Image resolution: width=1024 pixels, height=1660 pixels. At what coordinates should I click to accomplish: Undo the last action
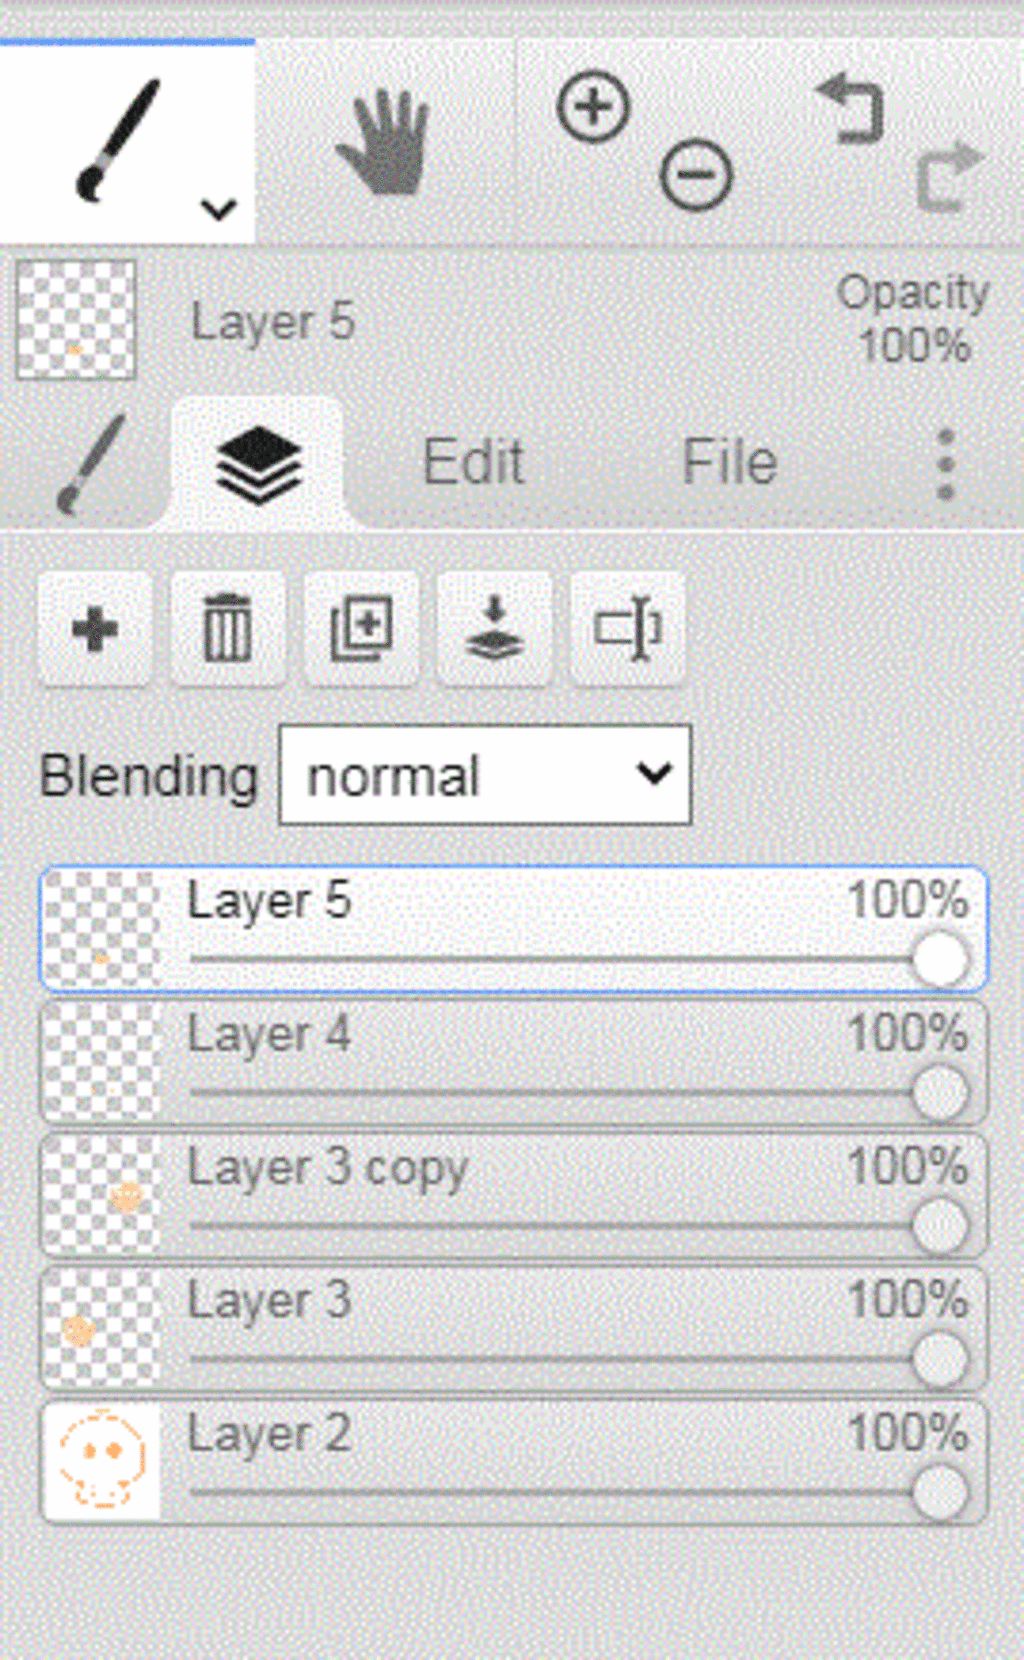tap(852, 108)
